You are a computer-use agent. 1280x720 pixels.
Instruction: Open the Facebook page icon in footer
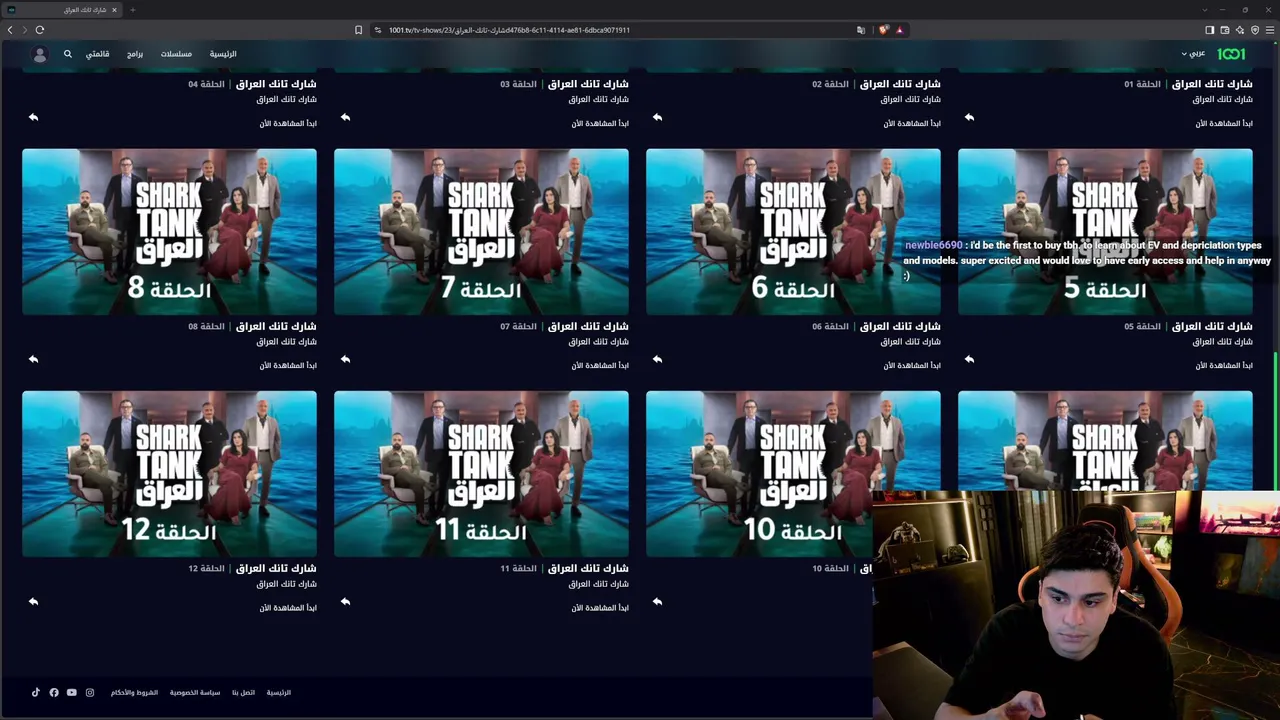54,692
